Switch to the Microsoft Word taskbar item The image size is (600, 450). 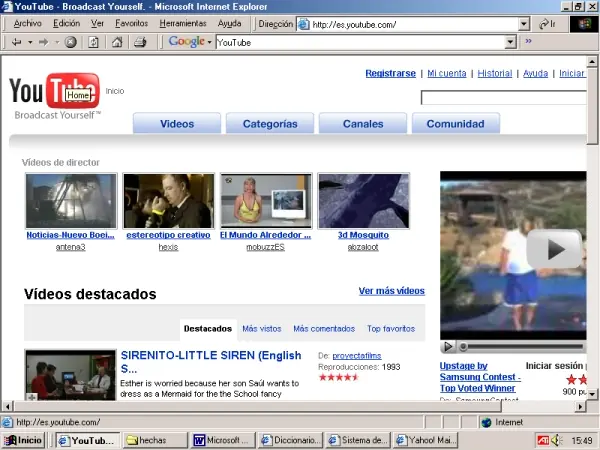(x=223, y=440)
